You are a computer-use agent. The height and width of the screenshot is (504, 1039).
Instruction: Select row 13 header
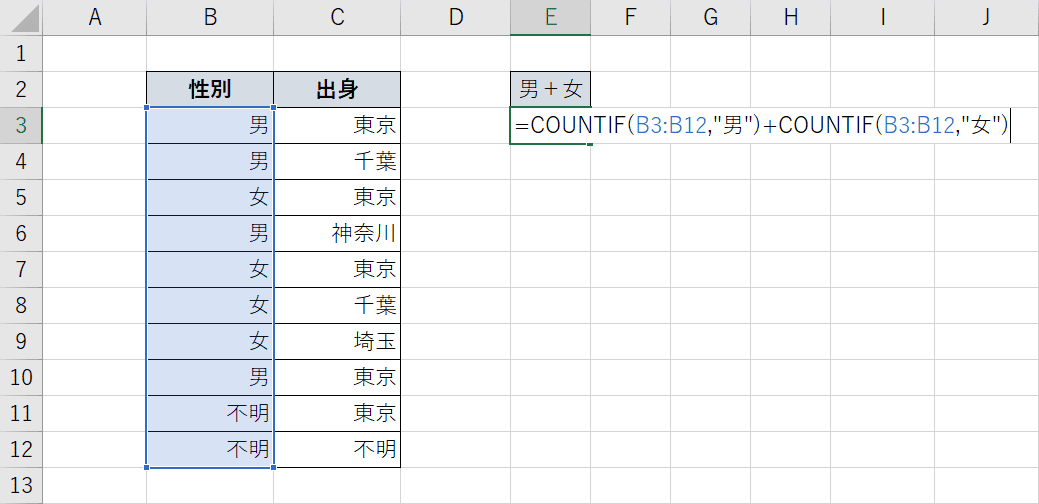[21, 486]
